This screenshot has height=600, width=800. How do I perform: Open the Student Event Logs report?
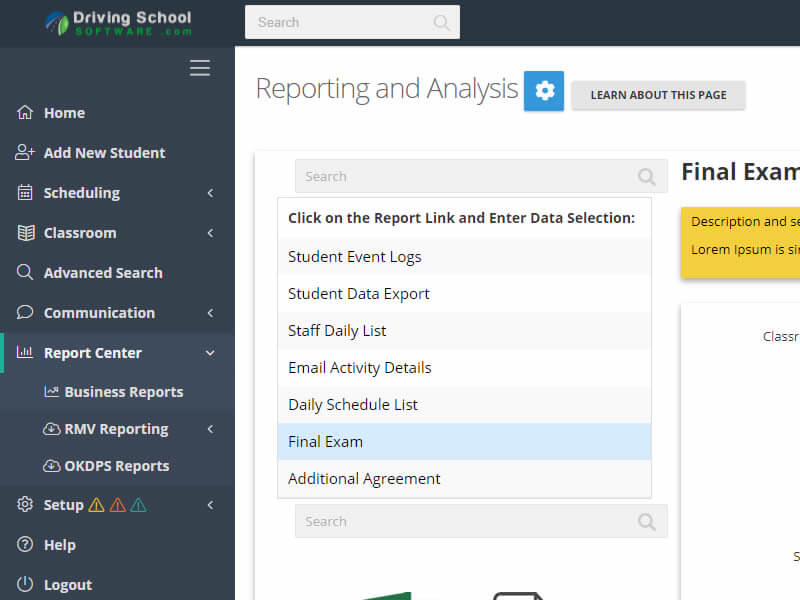[355, 257]
